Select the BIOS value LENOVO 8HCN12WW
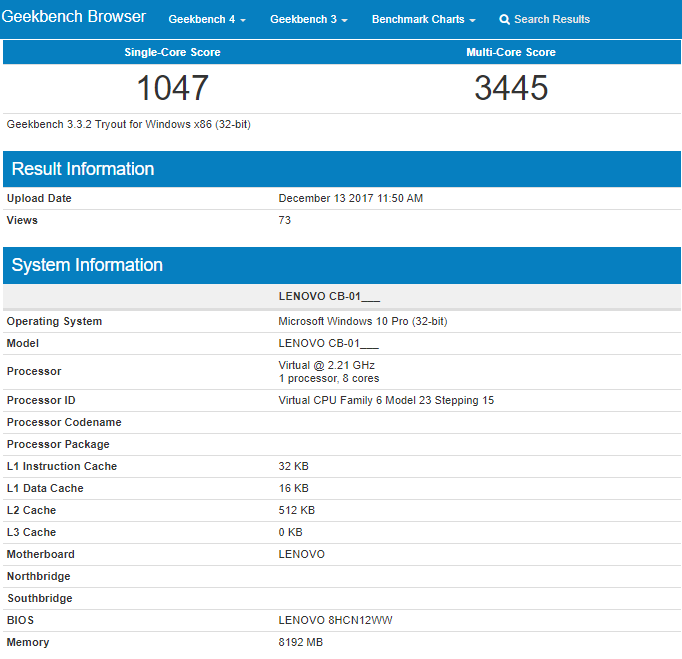The width and height of the screenshot is (682, 659). click(x=335, y=620)
